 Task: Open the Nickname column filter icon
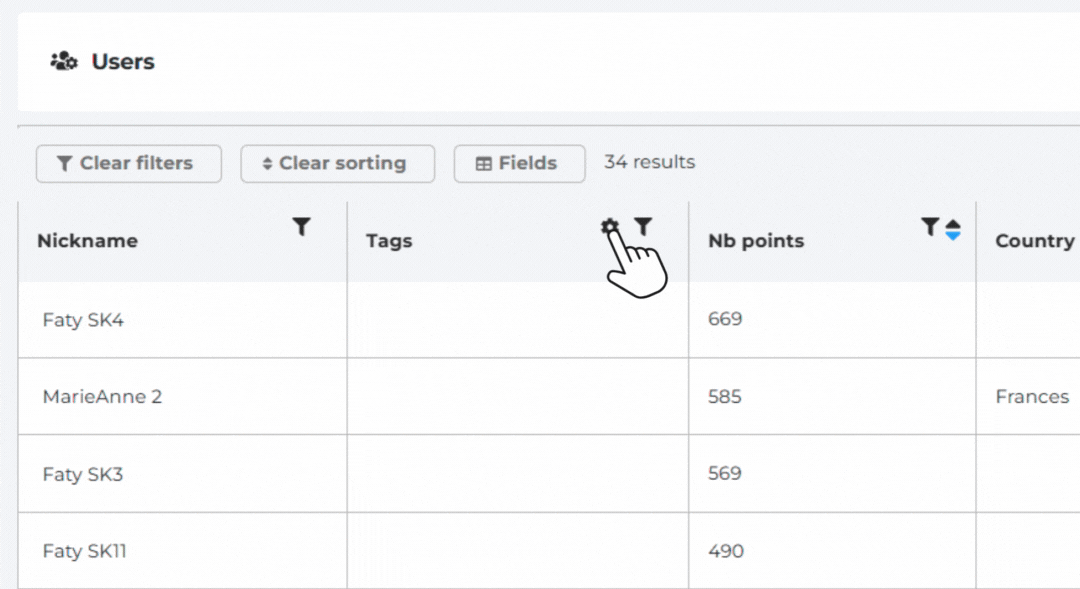(x=302, y=226)
